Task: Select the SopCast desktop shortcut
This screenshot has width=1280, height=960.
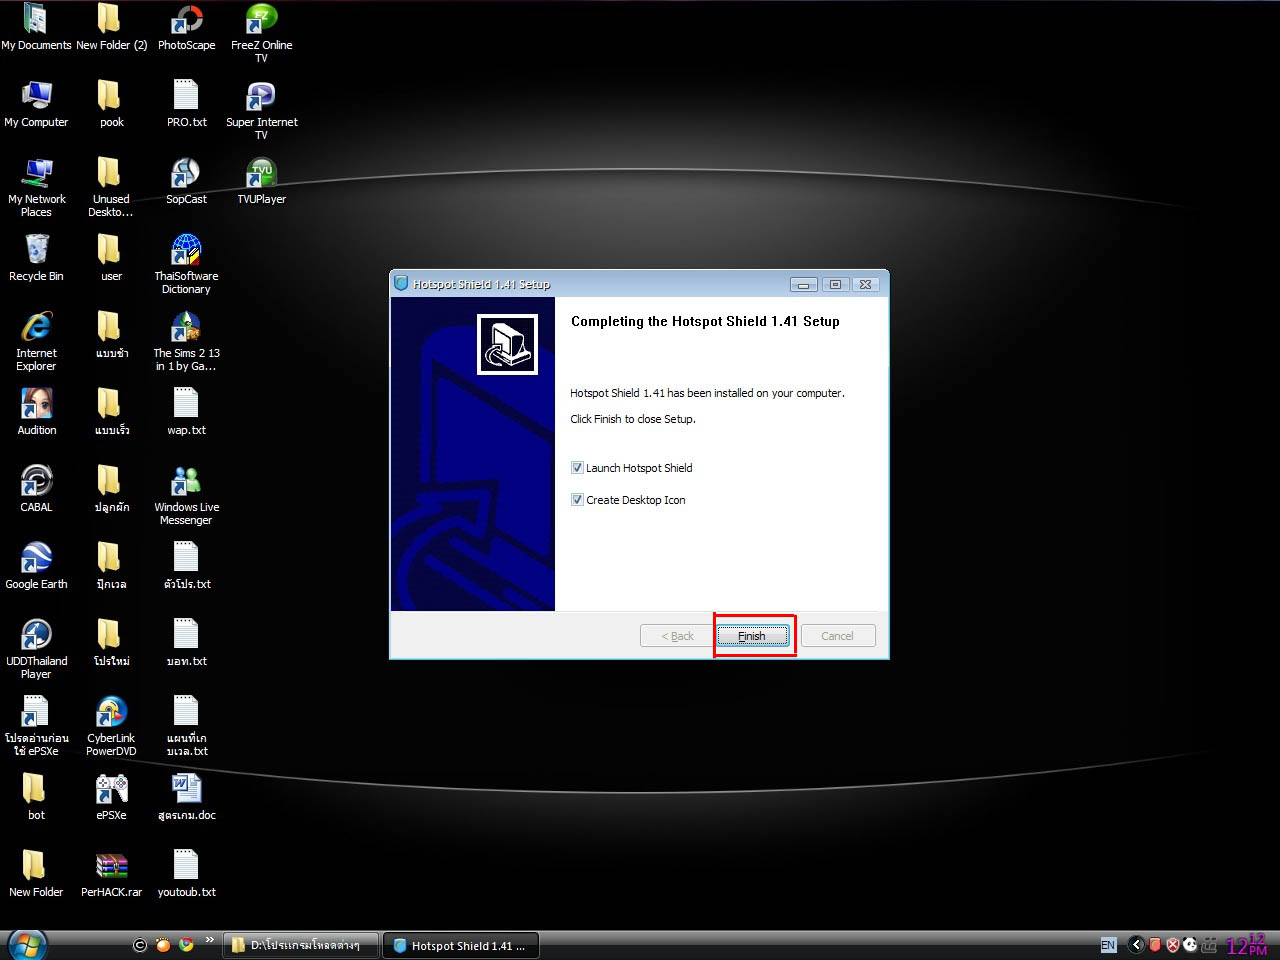Action: tap(186, 181)
